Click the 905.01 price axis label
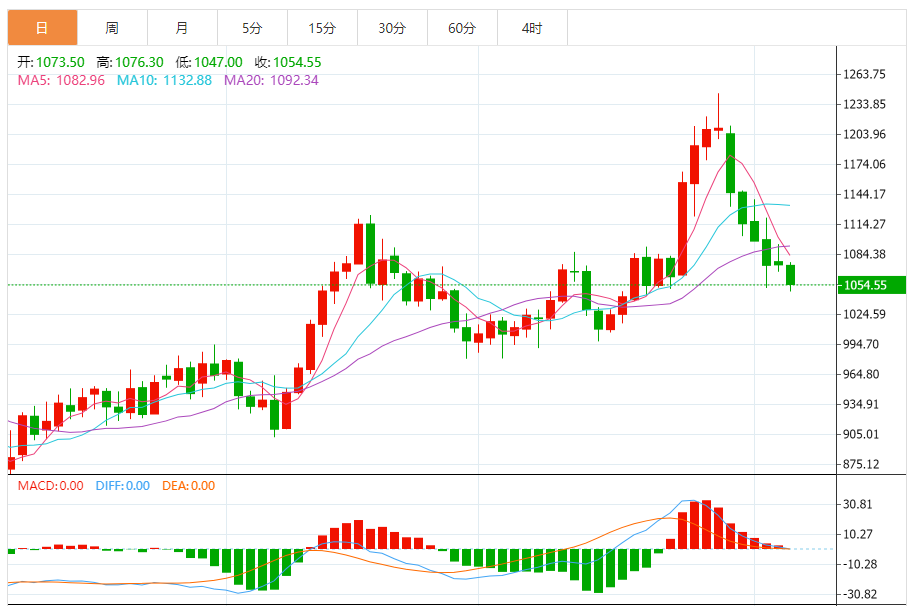 tap(861, 434)
